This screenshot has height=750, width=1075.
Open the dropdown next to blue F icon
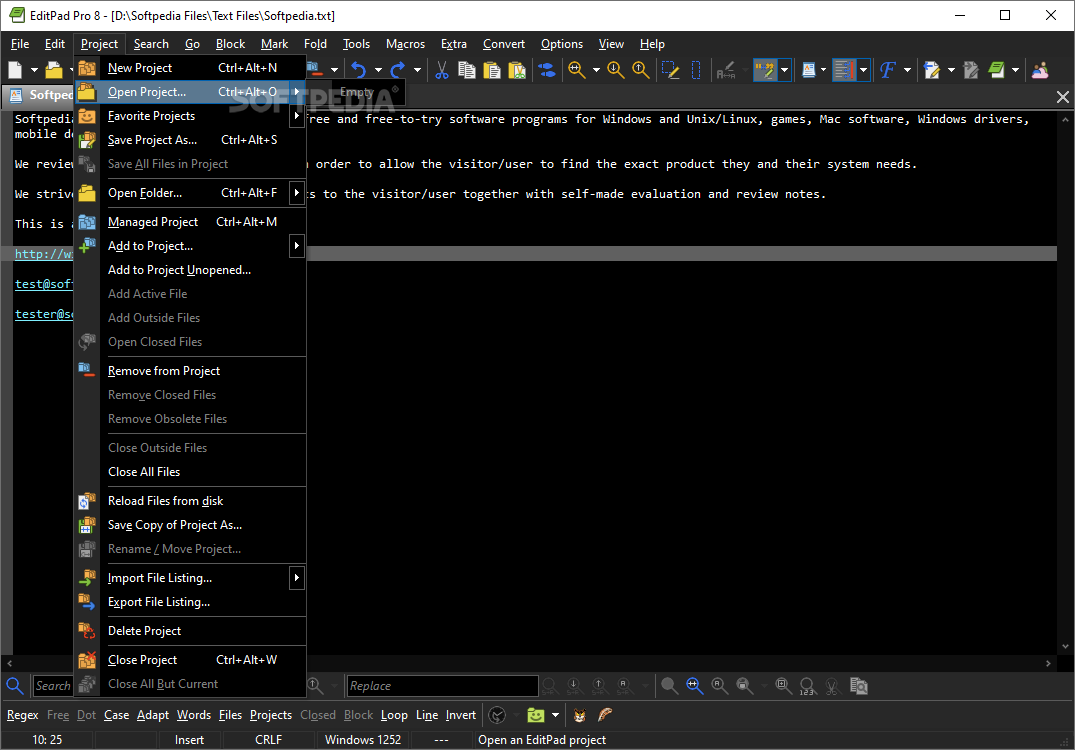point(908,70)
